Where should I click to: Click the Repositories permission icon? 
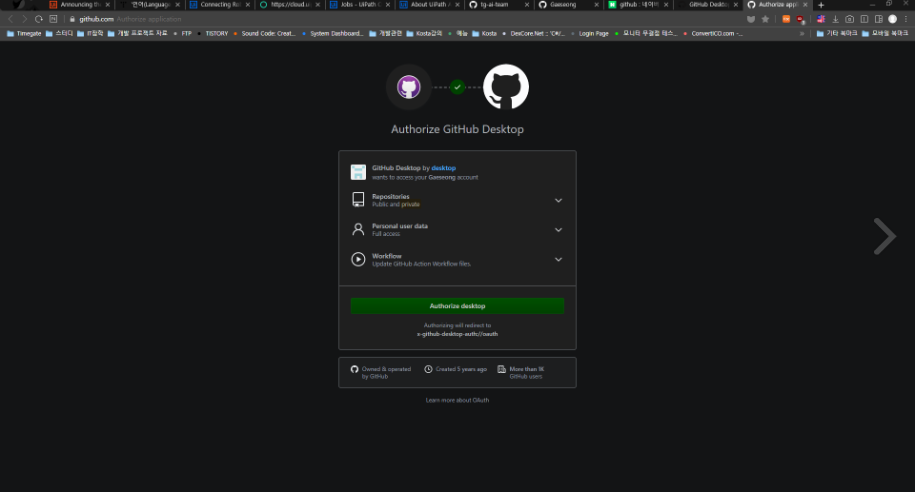click(x=358, y=200)
